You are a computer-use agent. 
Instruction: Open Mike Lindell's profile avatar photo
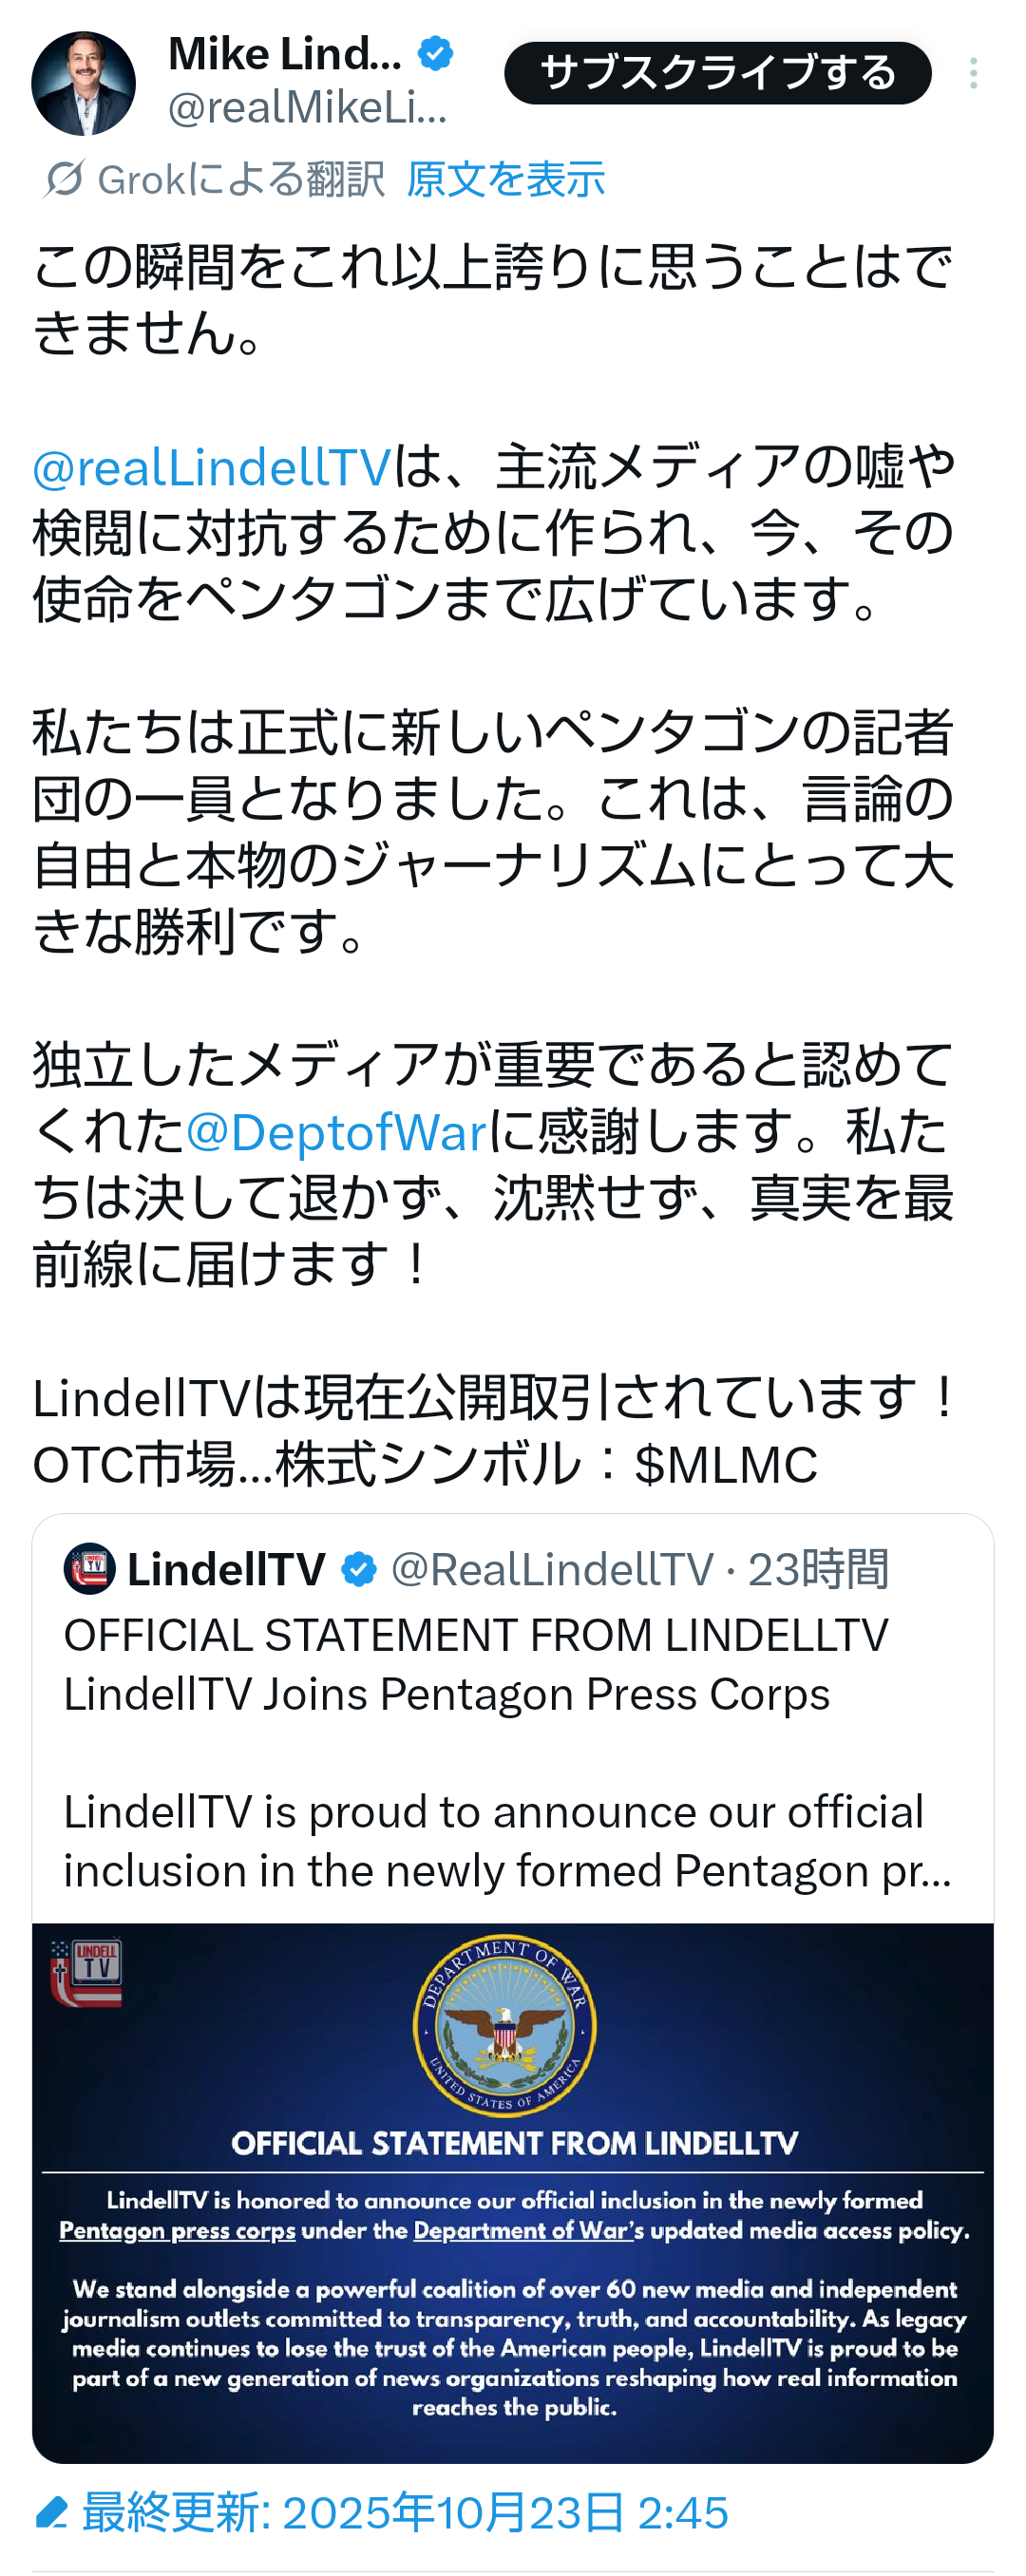click(x=83, y=83)
